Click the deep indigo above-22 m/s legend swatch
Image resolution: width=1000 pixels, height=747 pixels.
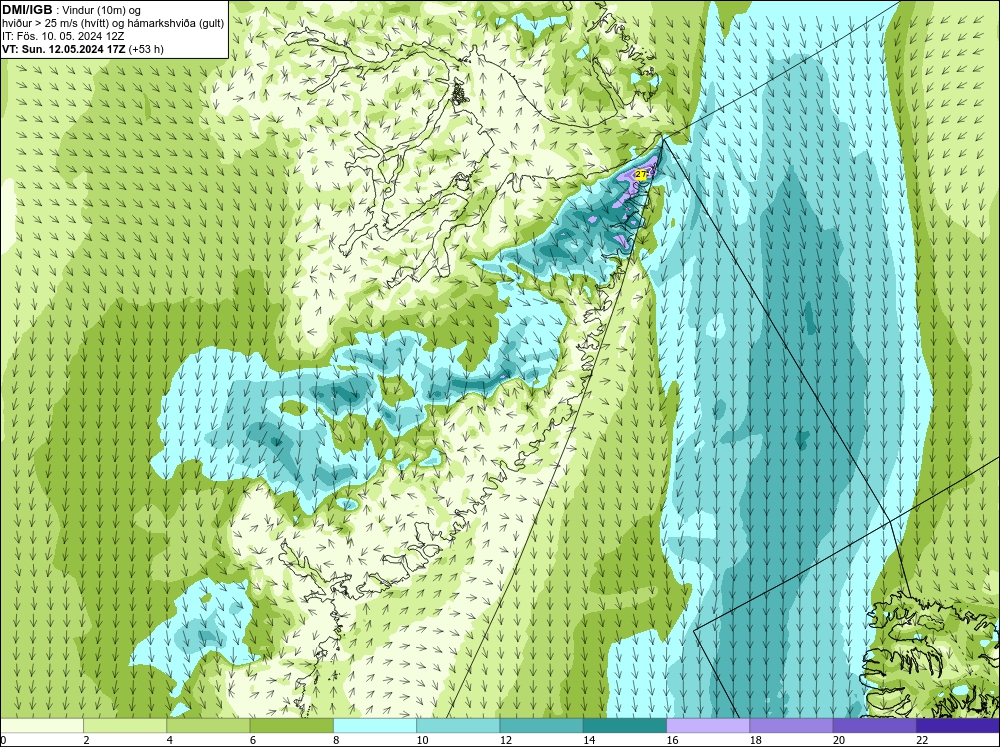click(957, 725)
